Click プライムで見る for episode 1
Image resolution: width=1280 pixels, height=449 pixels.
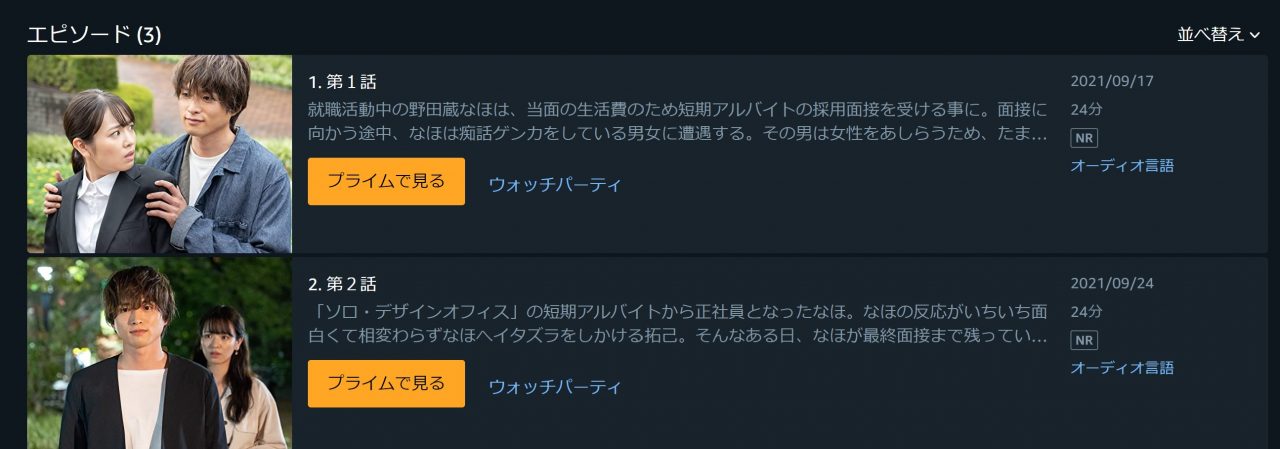[386, 181]
